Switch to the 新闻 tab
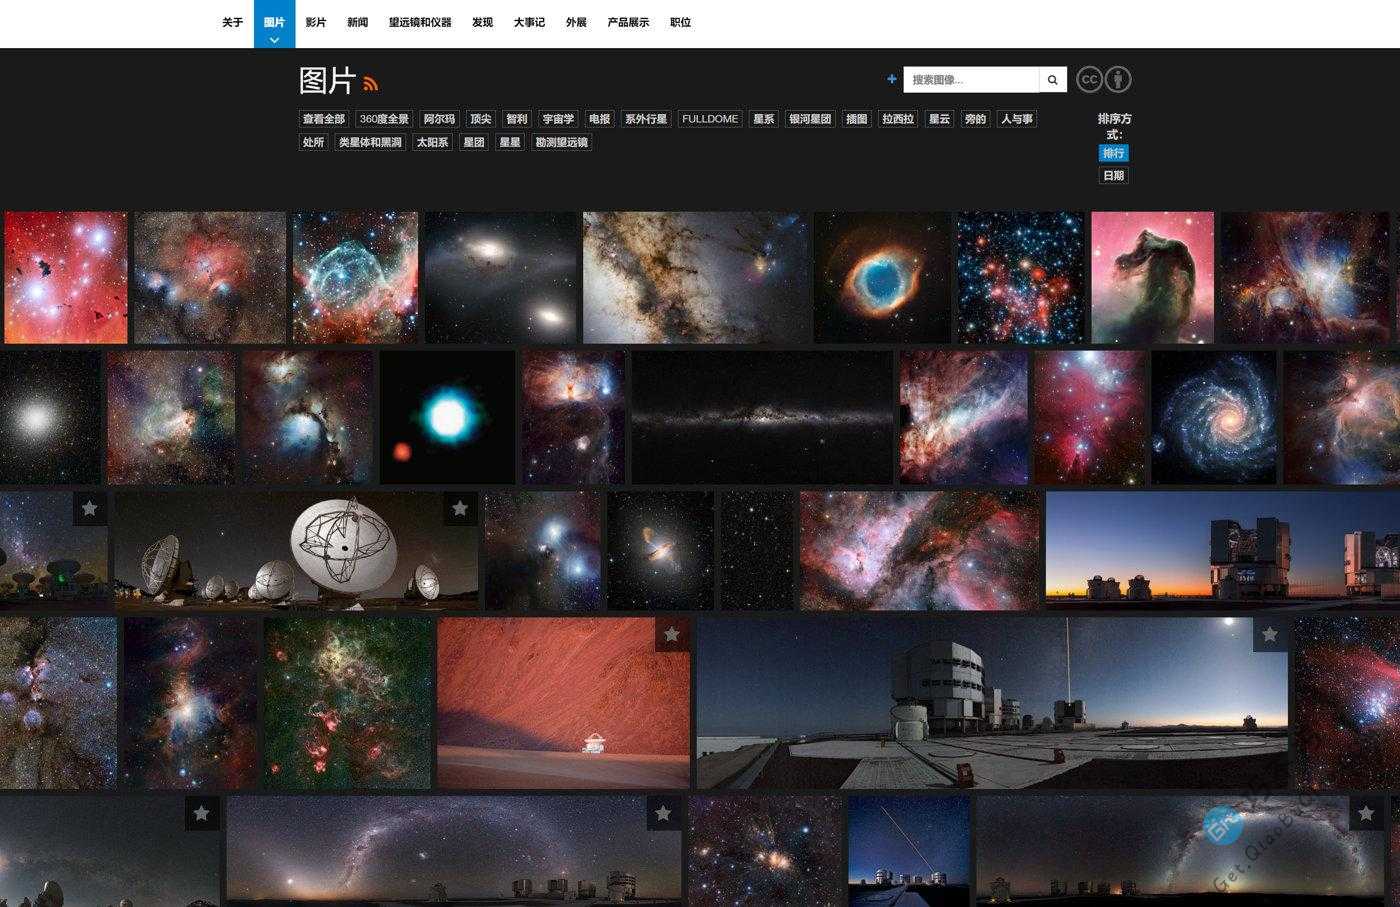 (x=356, y=22)
